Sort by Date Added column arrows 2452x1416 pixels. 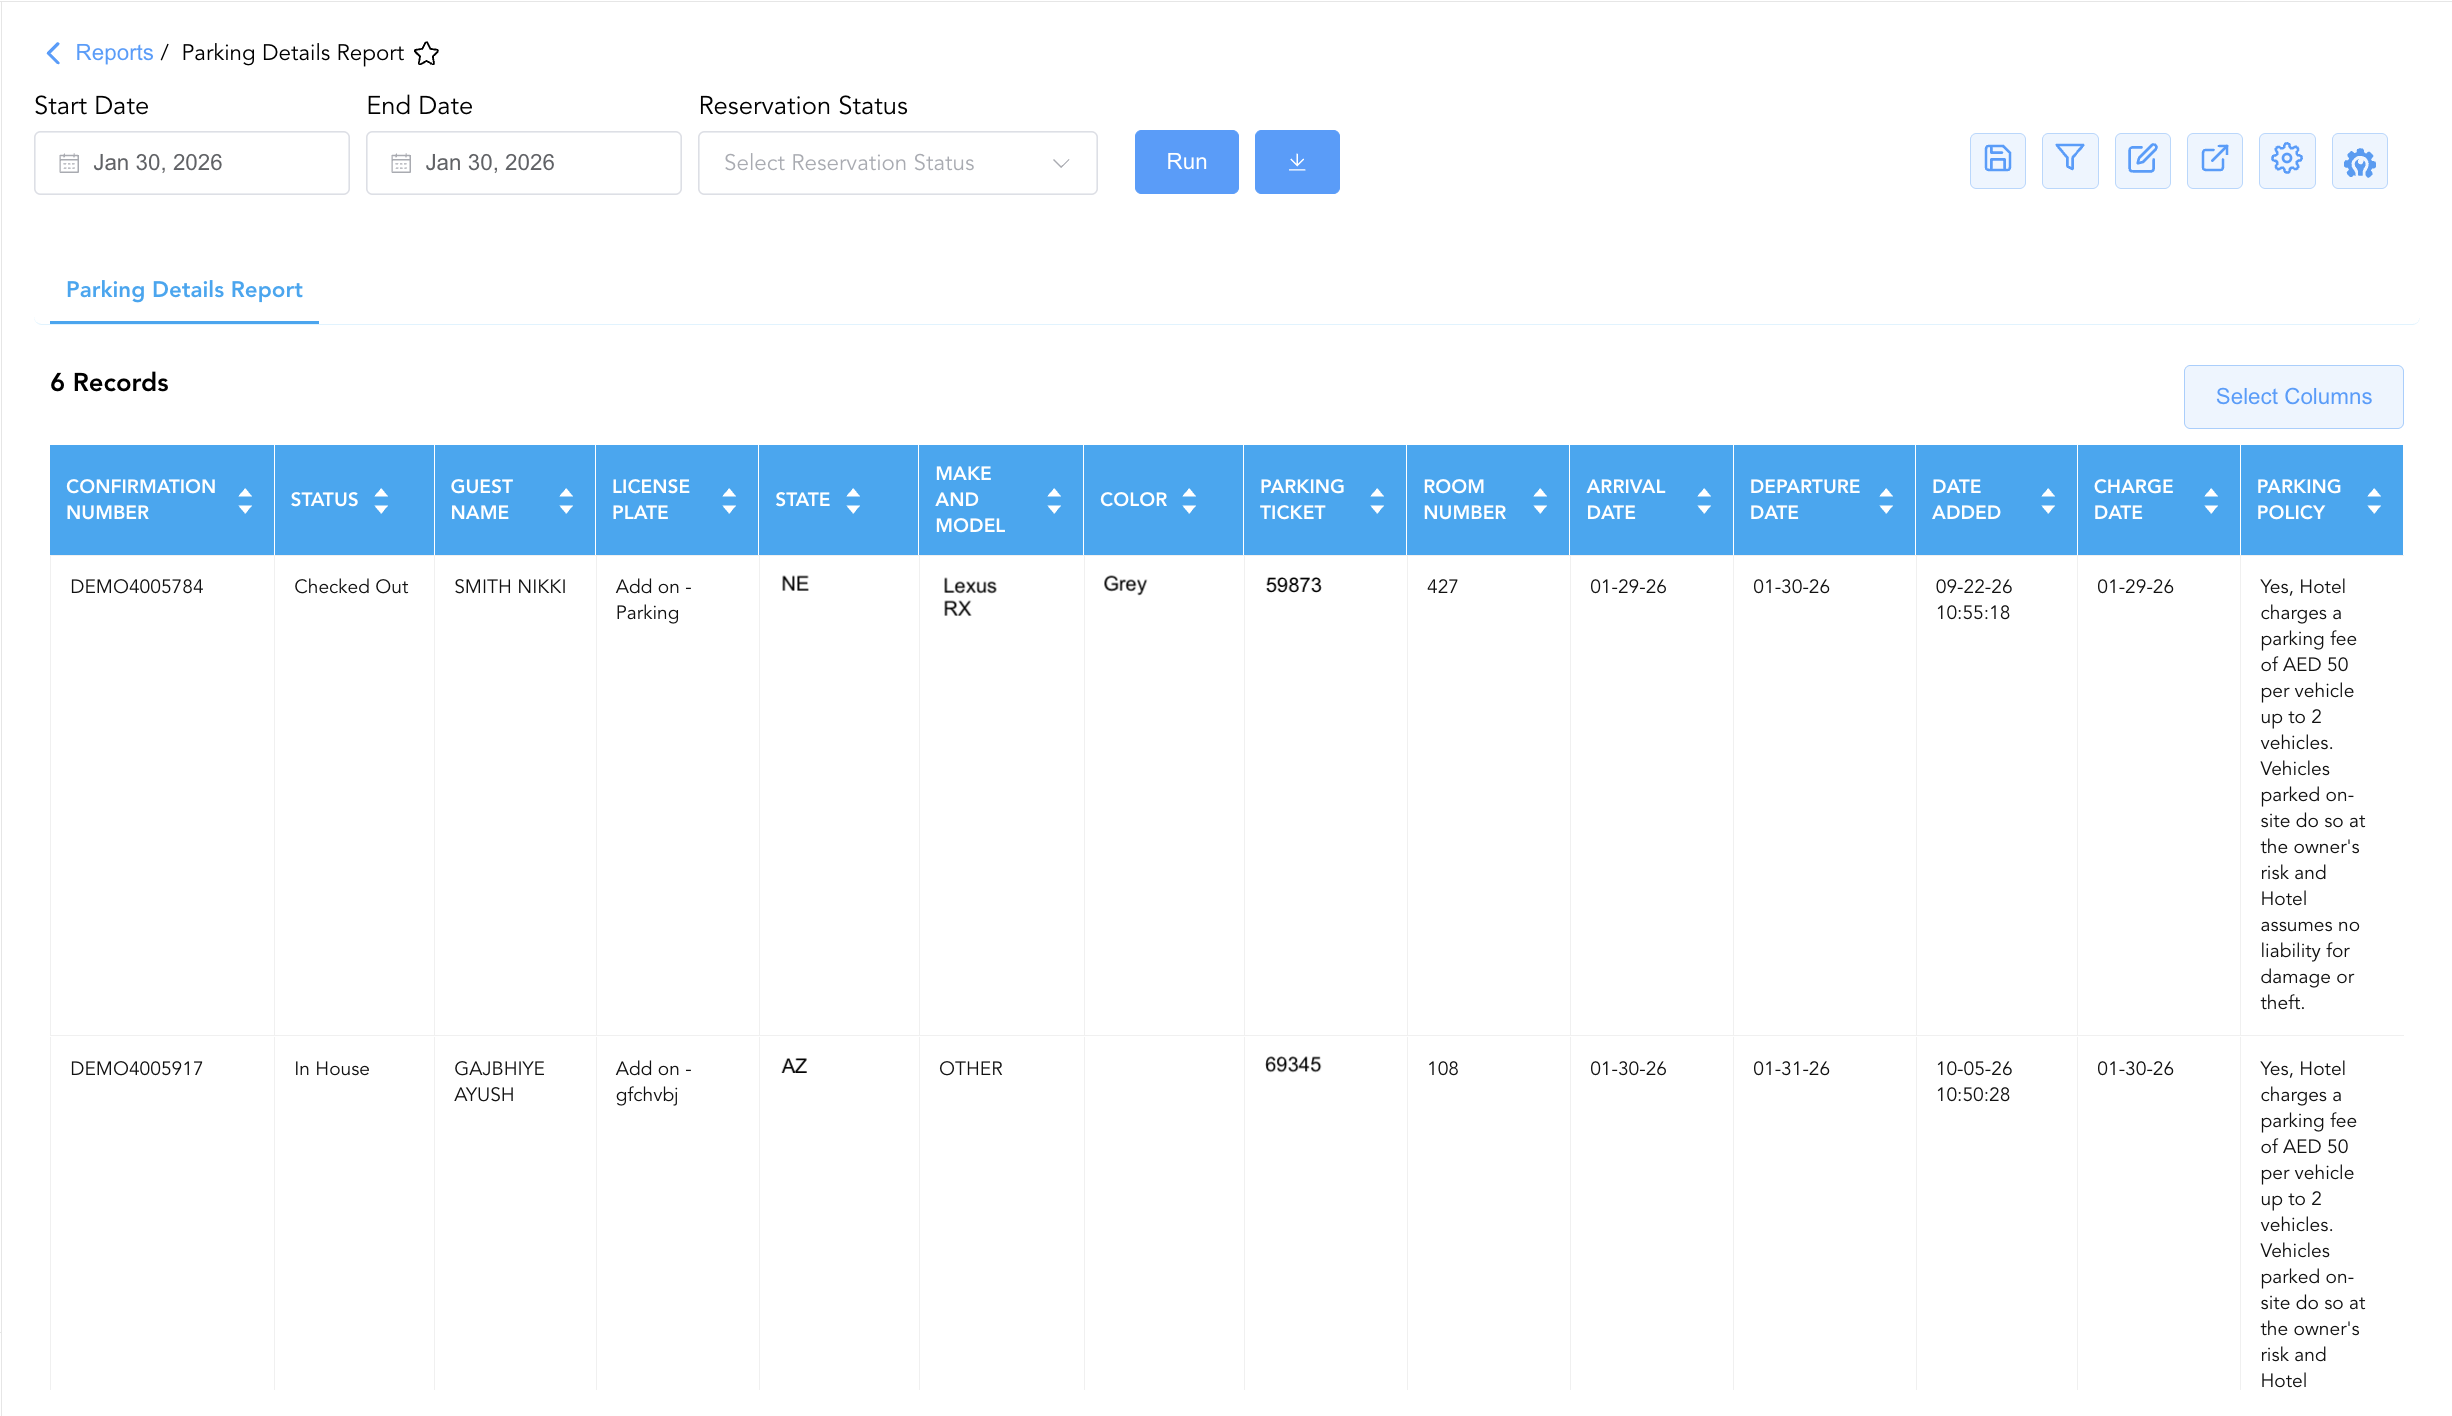2048,500
